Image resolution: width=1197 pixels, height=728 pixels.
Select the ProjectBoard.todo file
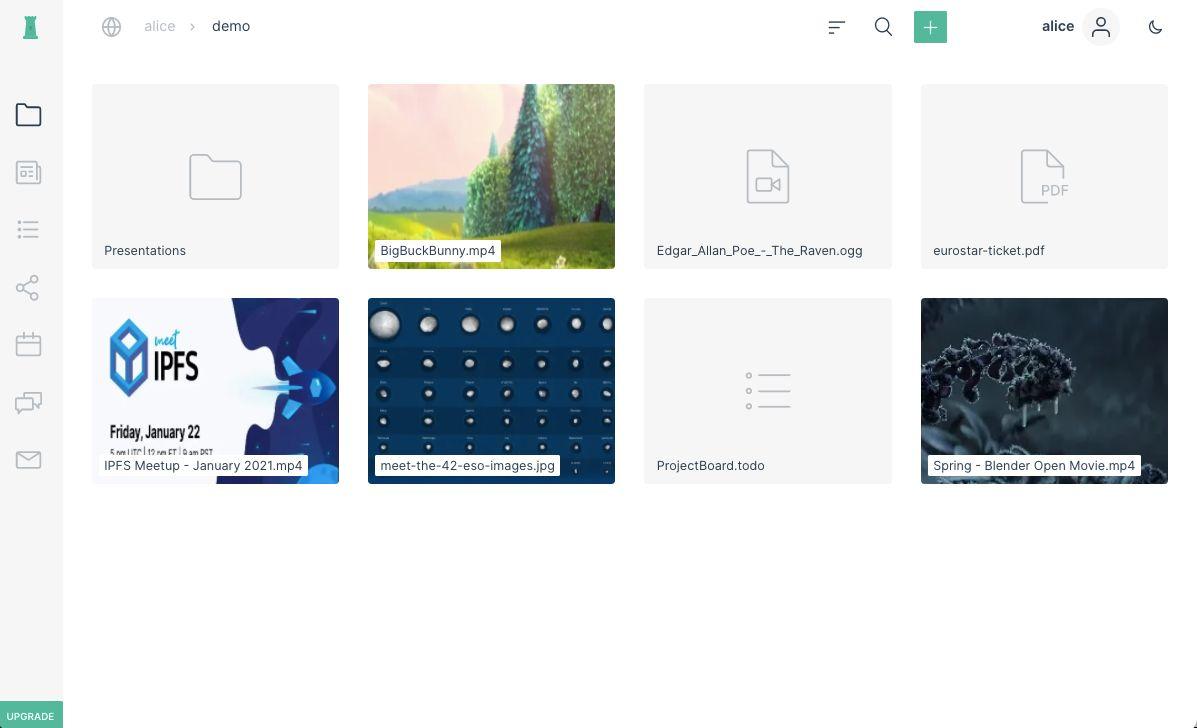pos(767,391)
